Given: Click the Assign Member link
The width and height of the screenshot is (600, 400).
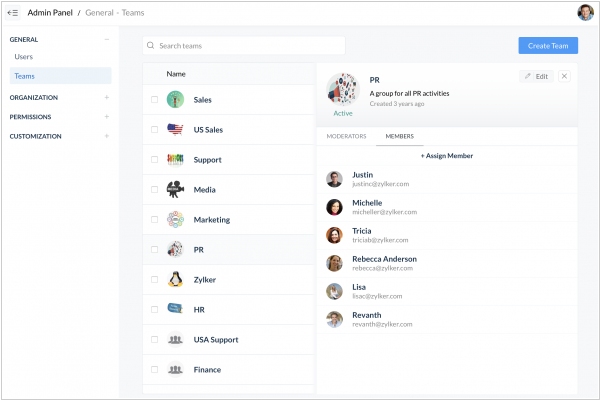Looking at the screenshot, I should pyautogui.click(x=446, y=156).
